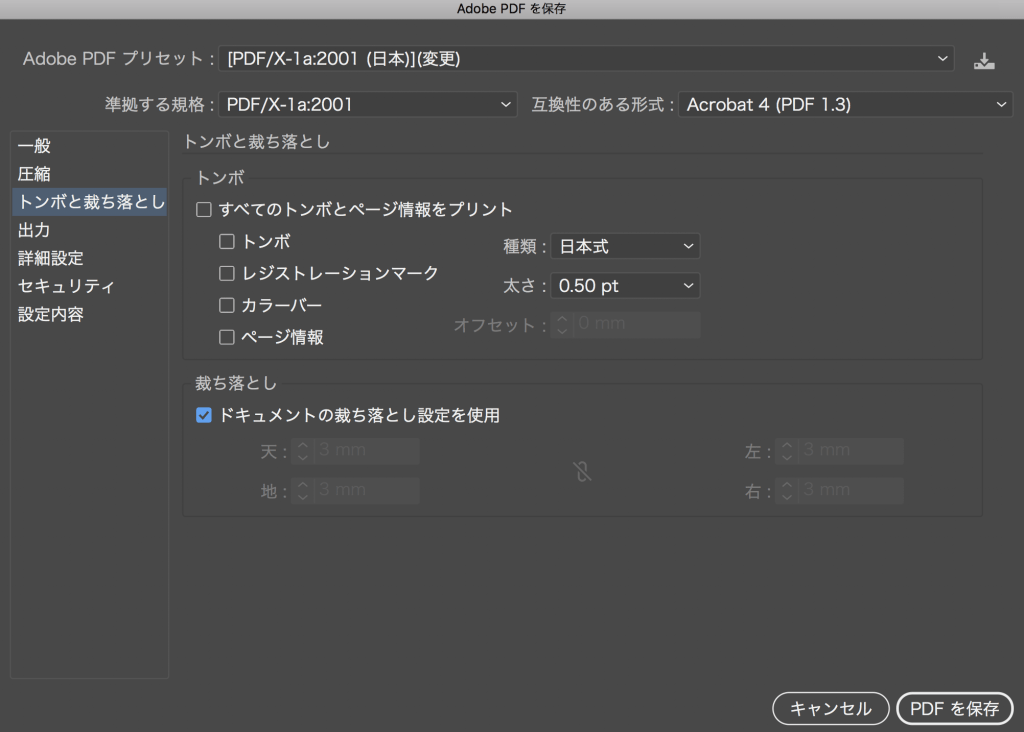
Task: Click the PDF を保存 button
Action: [954, 708]
